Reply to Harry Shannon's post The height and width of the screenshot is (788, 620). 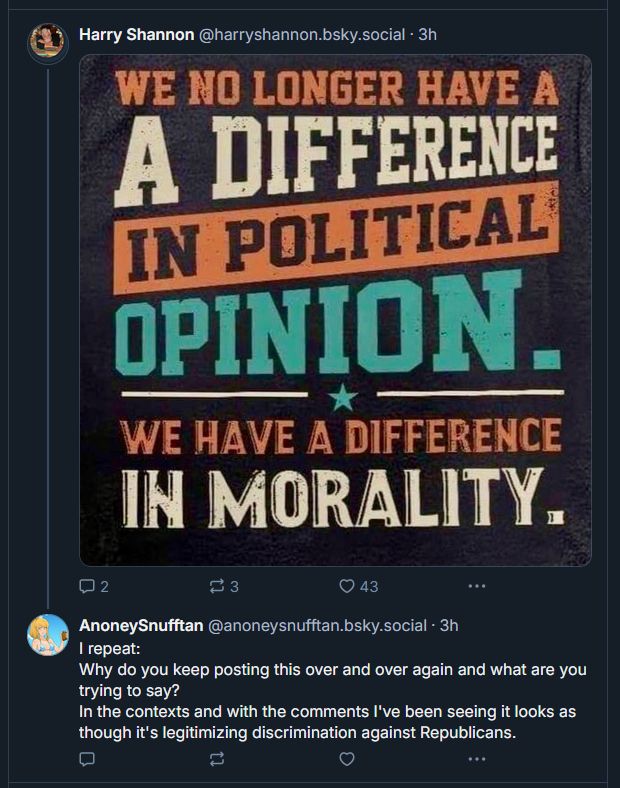[86, 586]
